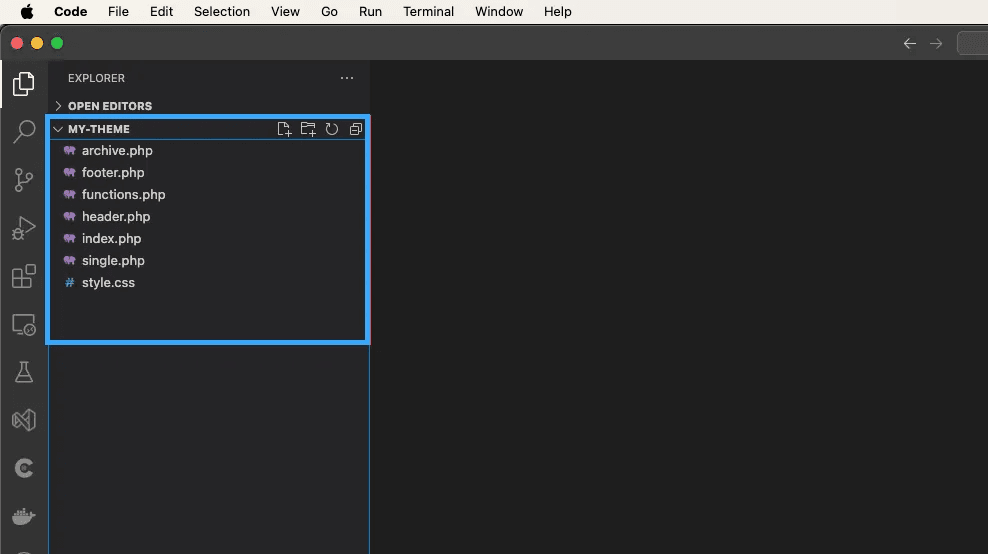Image resolution: width=988 pixels, height=554 pixels.
Task: Open the Search view in activity bar
Action: [x=24, y=132]
